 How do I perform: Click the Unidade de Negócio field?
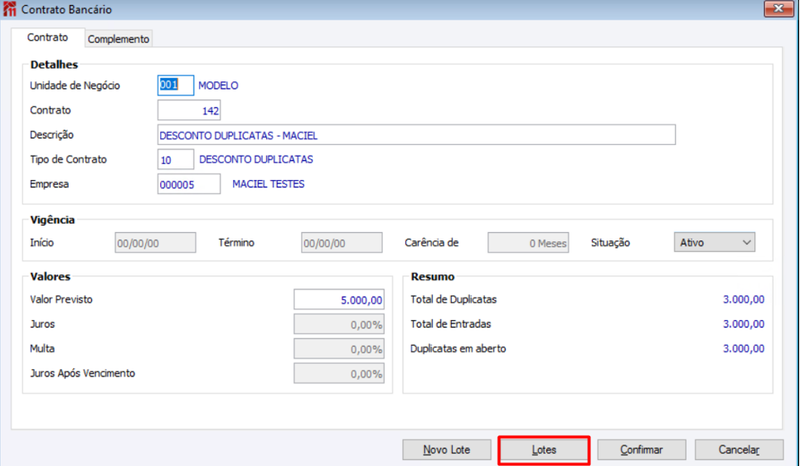tap(176, 85)
